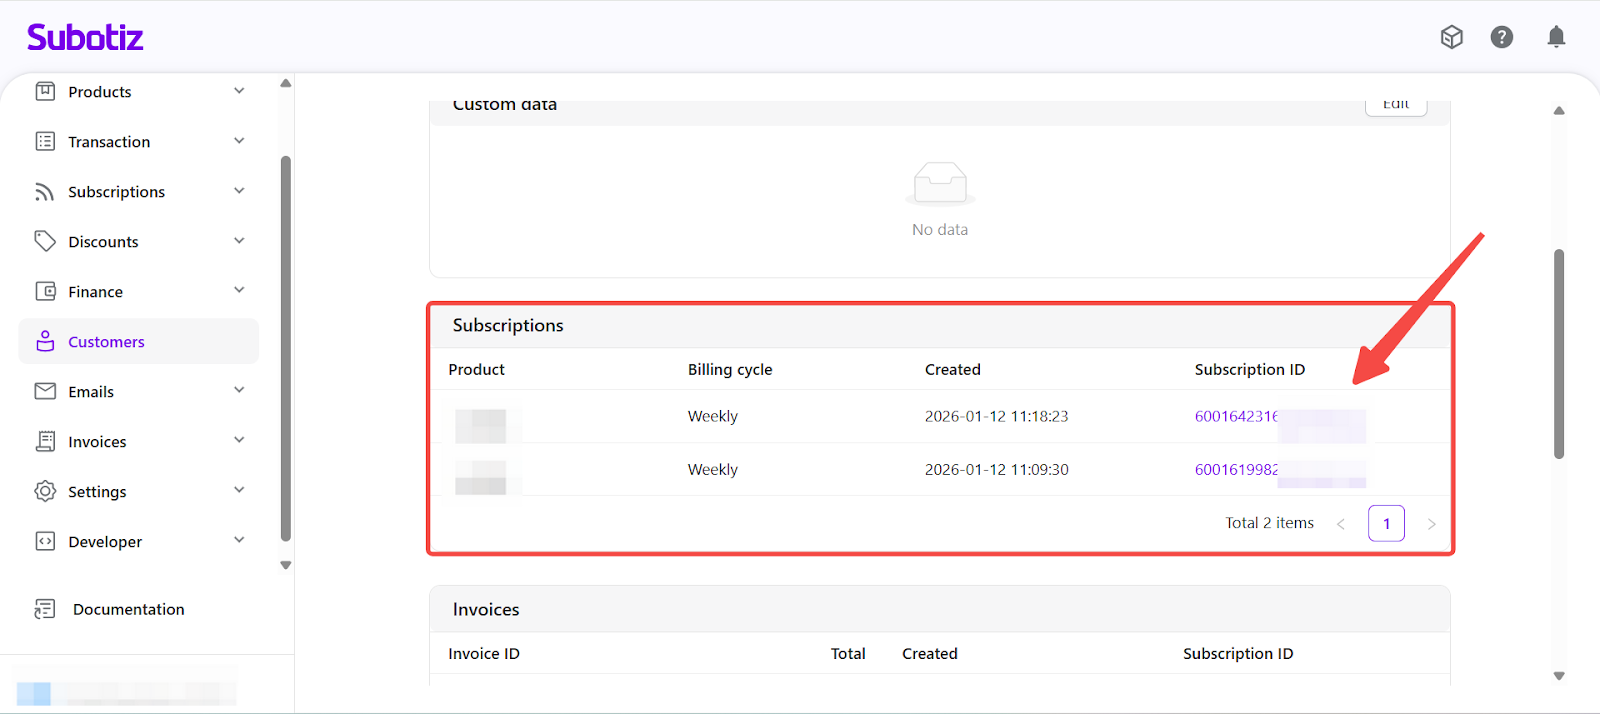Open the Invoices sidebar menu

coord(97,442)
